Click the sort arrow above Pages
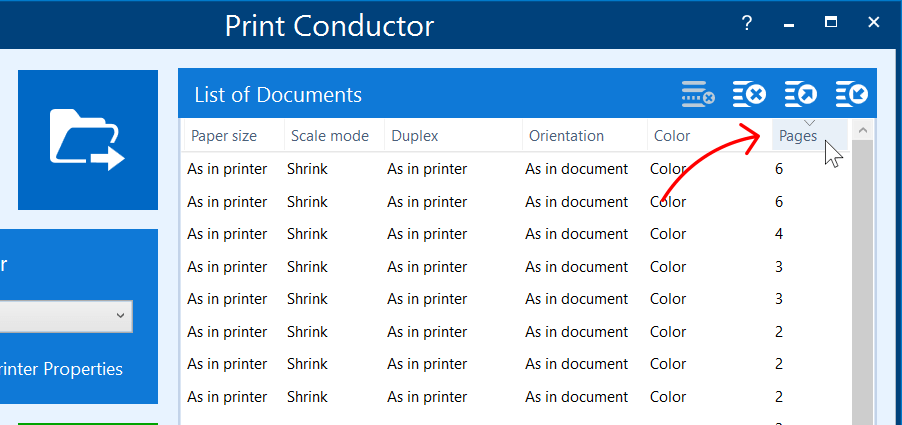Viewport: 902px width, 425px height. click(810, 123)
